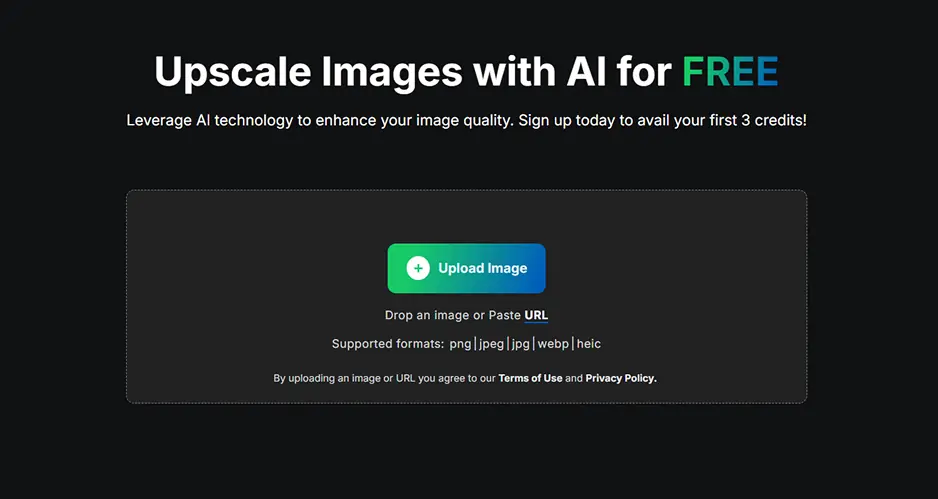Select the jpg format label
The height and width of the screenshot is (499, 938).
coord(520,344)
